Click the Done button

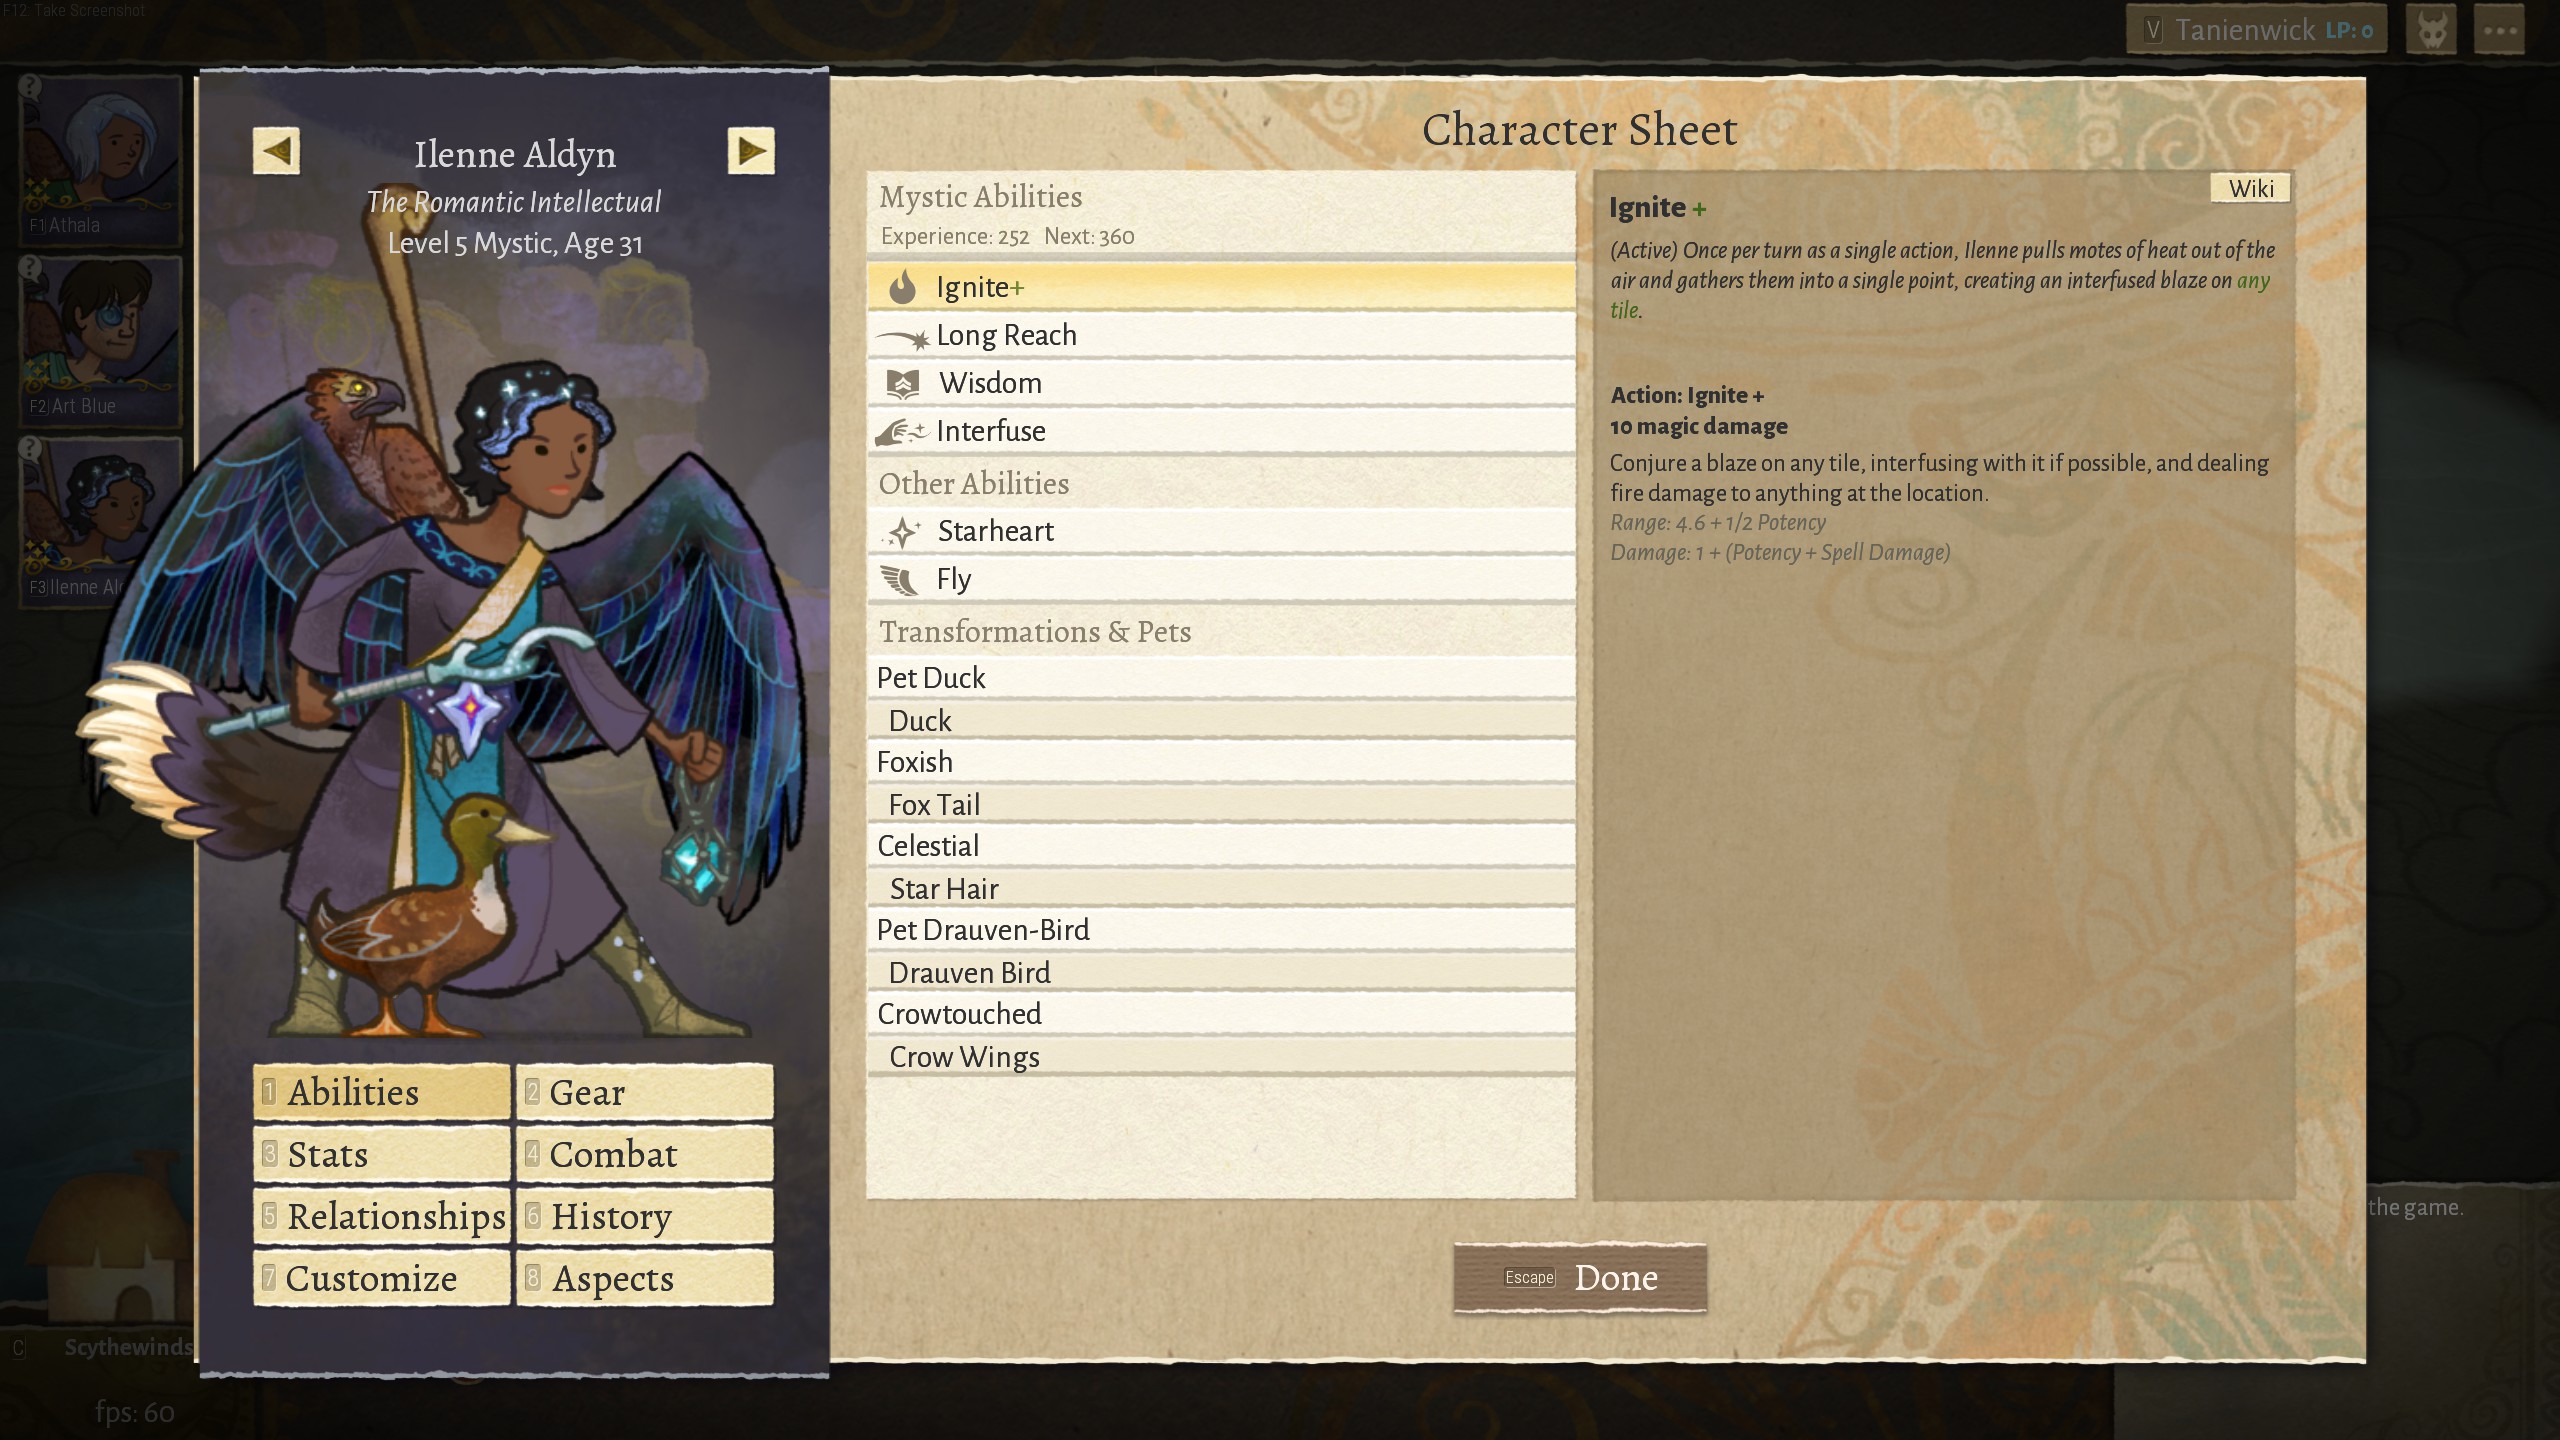click(x=1580, y=1277)
